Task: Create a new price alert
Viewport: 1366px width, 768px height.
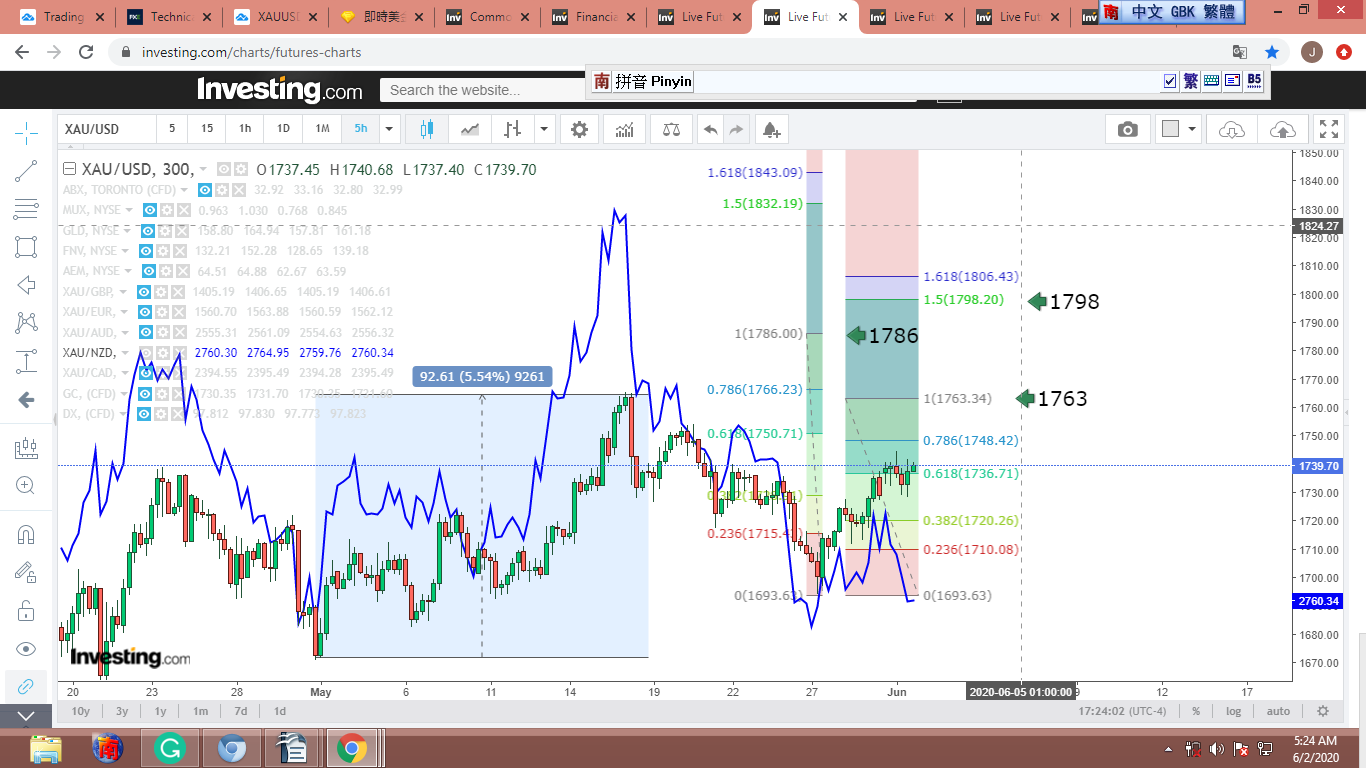Action: click(x=771, y=129)
